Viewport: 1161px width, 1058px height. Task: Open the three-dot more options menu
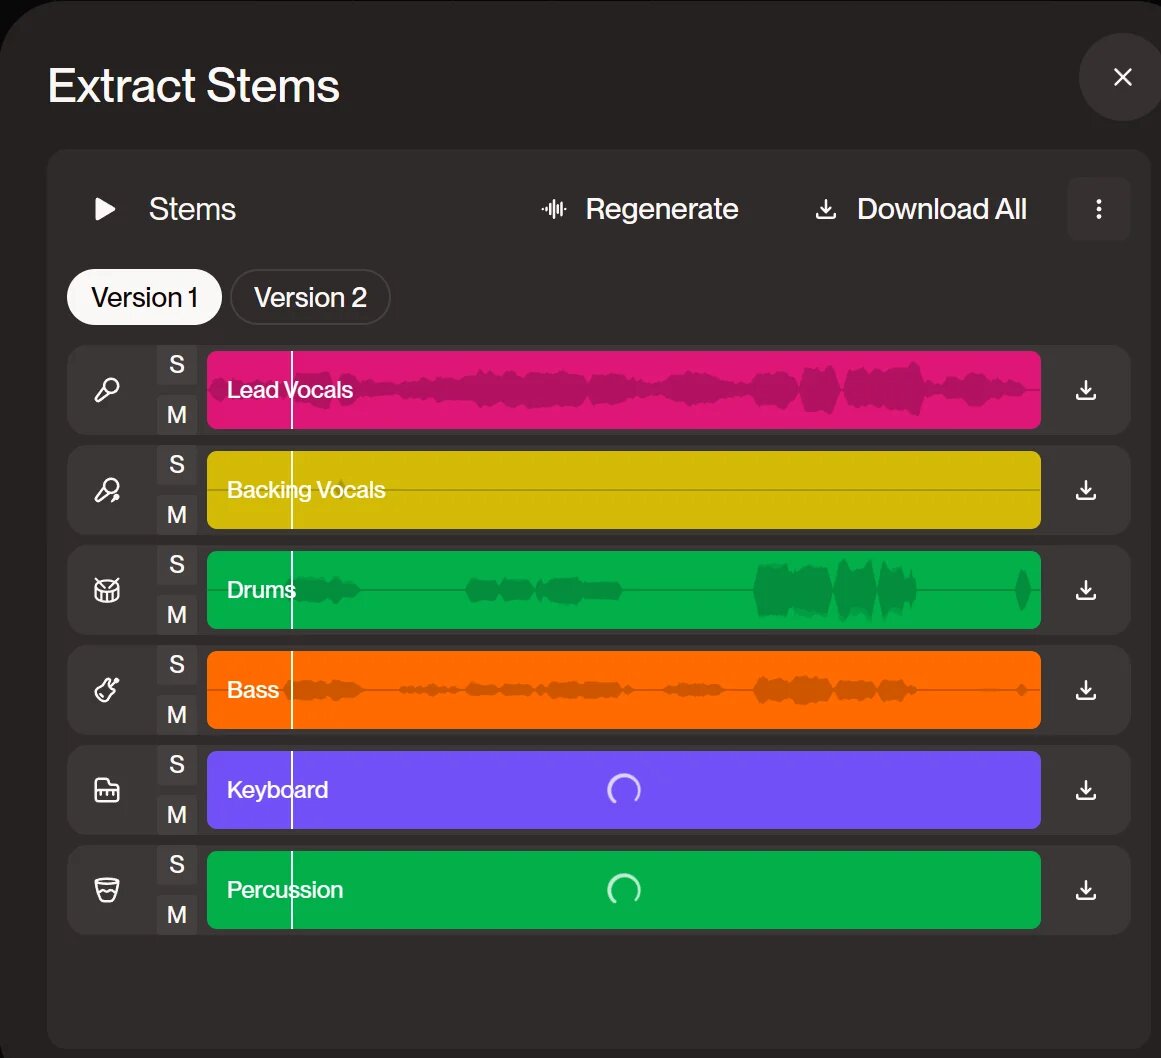click(x=1099, y=209)
